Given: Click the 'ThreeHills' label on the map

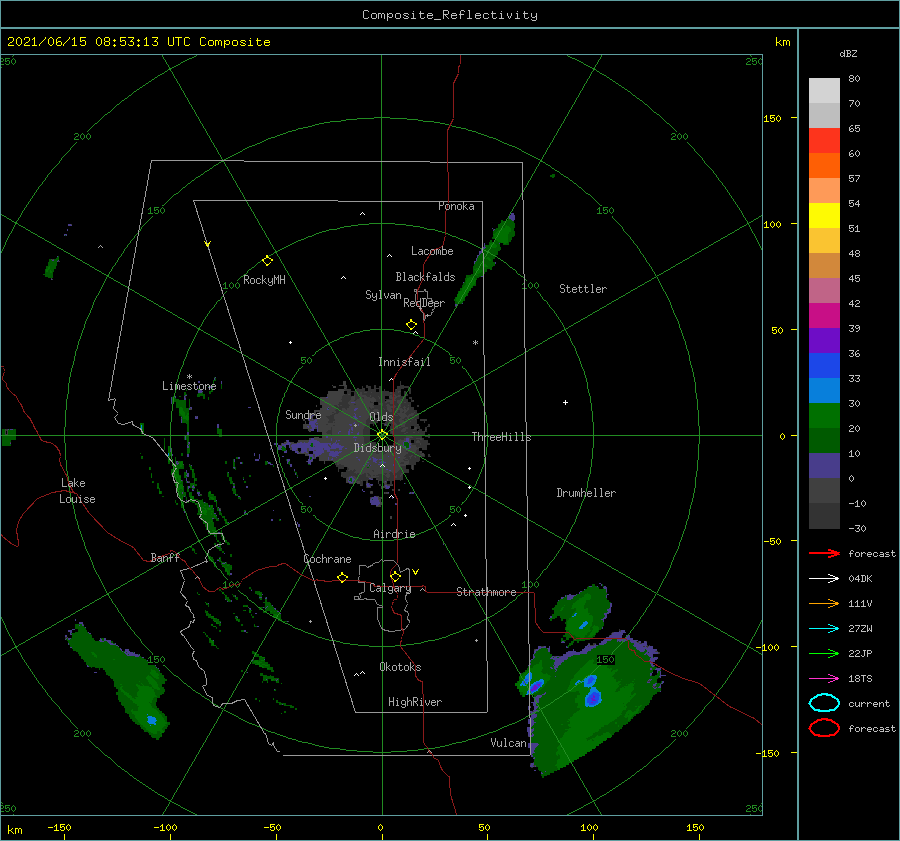Looking at the screenshot, I should click(x=501, y=437).
